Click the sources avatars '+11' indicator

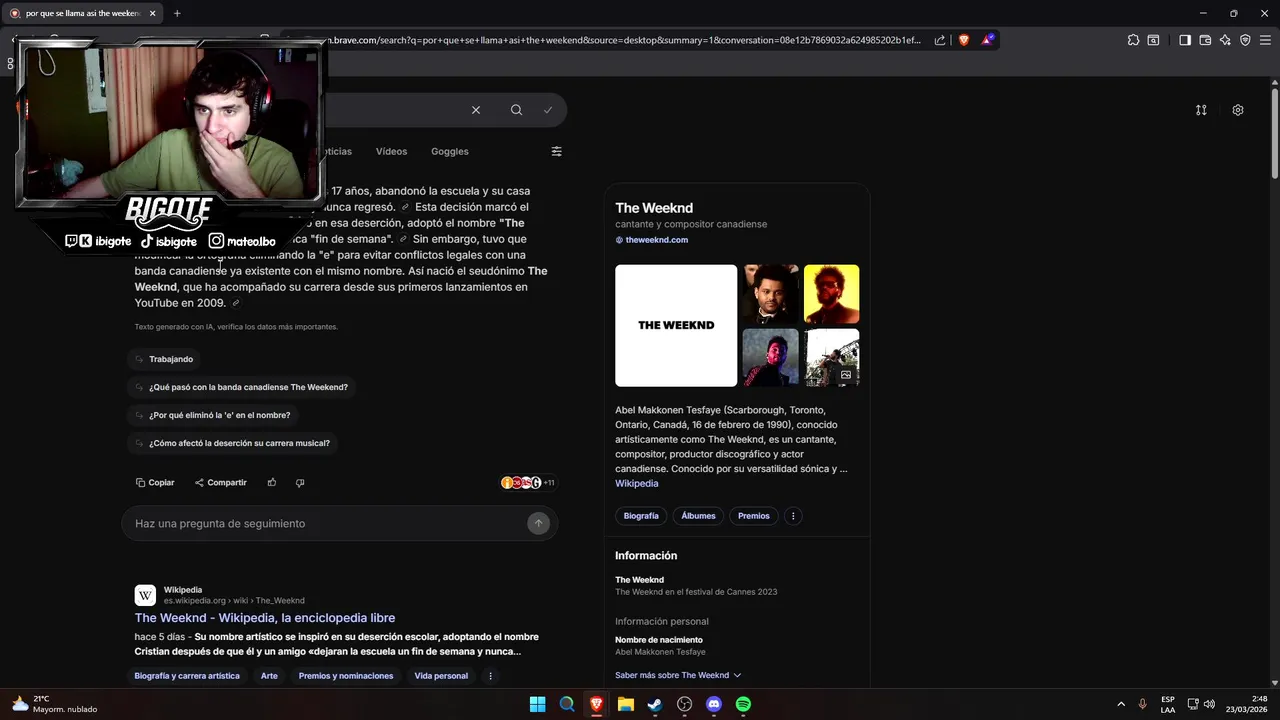[x=528, y=482]
